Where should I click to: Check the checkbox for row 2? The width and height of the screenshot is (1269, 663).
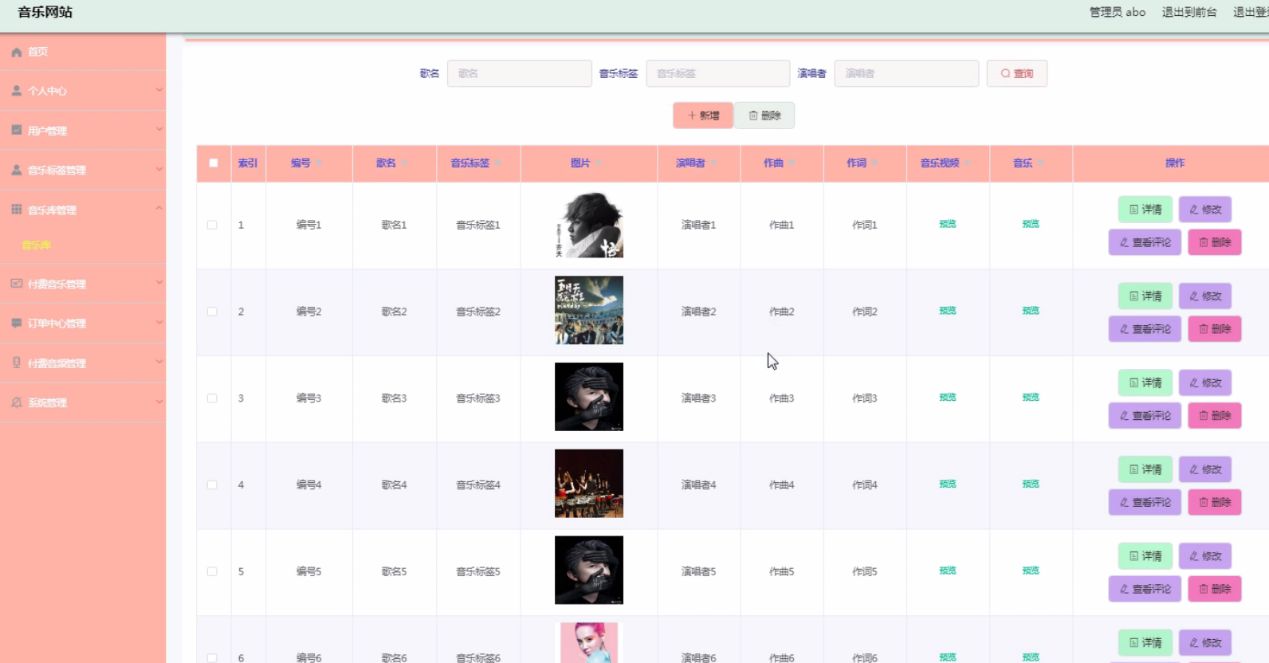[x=212, y=312]
